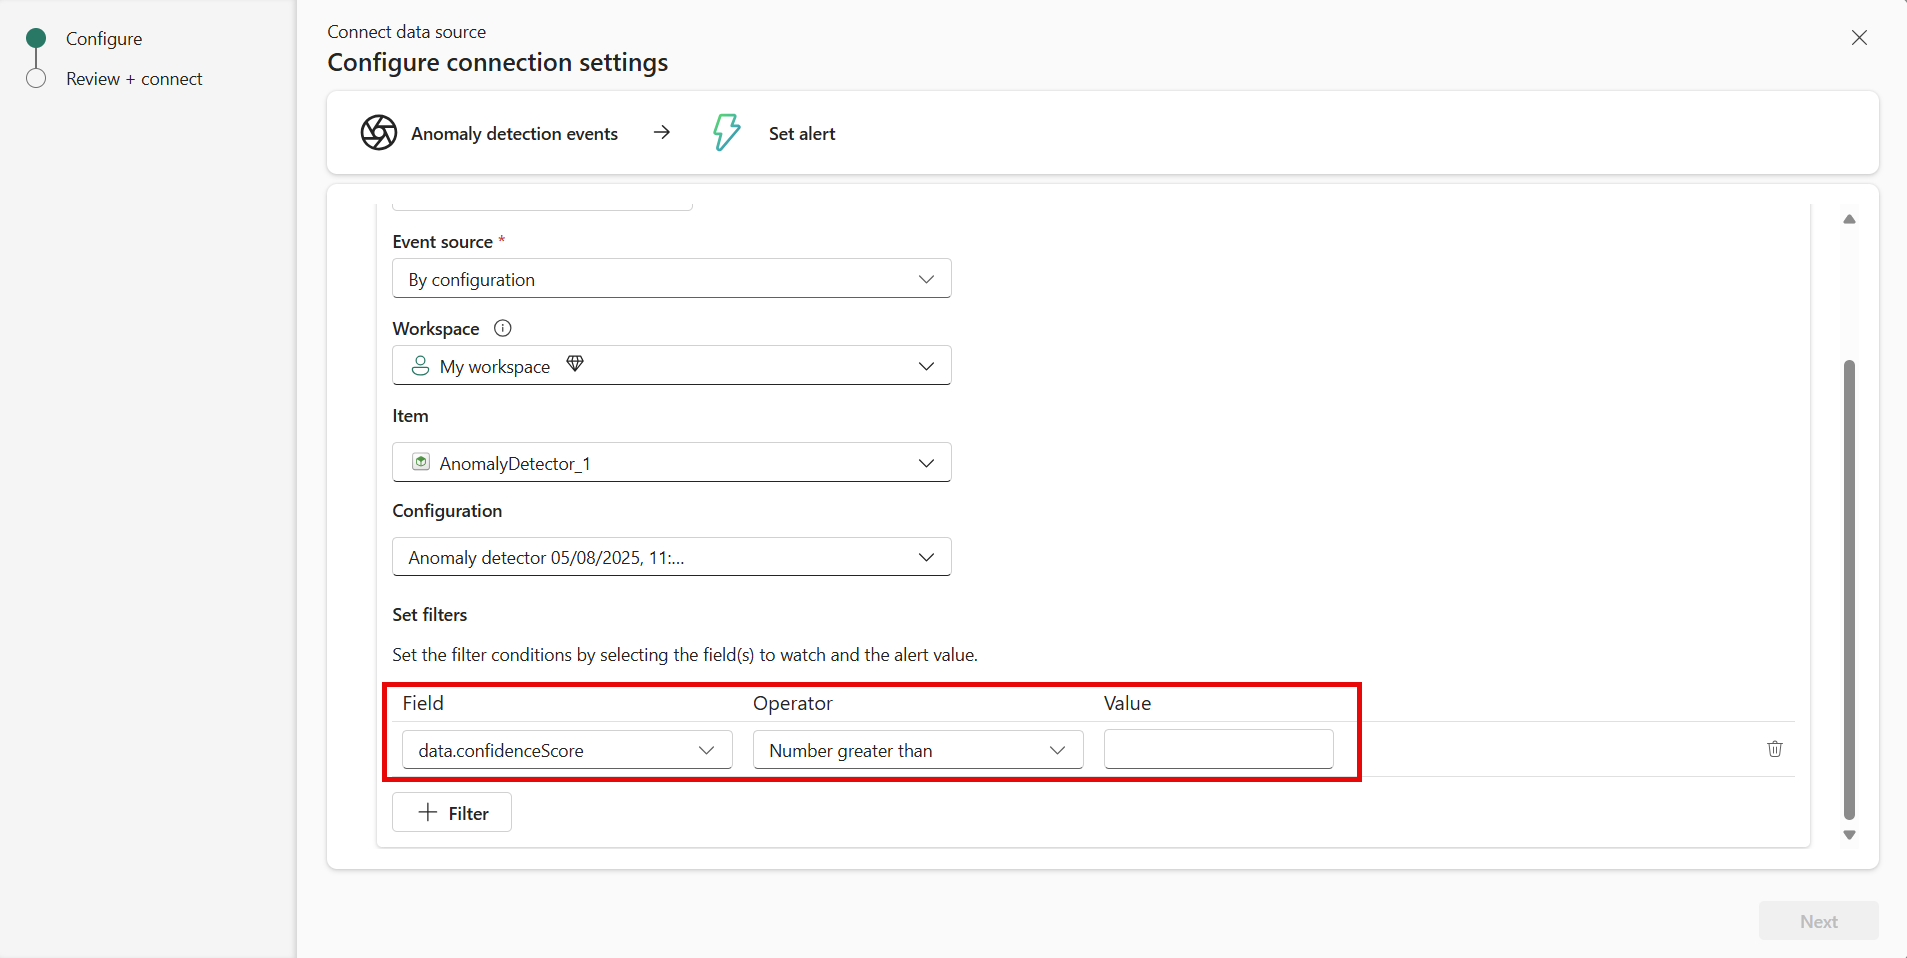Click the Anomaly detection events aperture icon
This screenshot has width=1907, height=958.
point(379,132)
